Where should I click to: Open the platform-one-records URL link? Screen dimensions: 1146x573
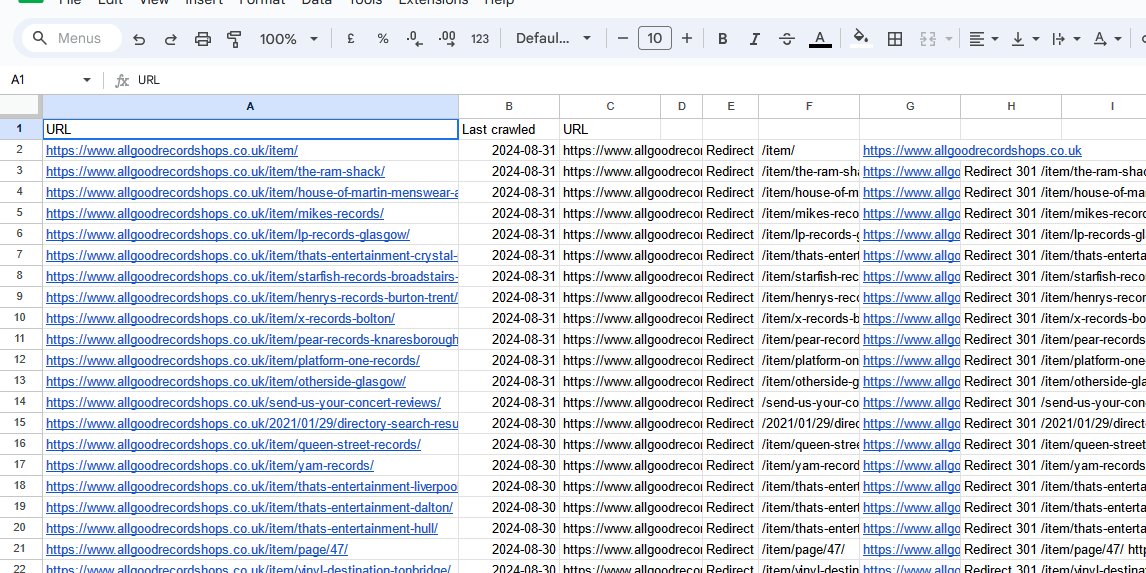coord(232,360)
